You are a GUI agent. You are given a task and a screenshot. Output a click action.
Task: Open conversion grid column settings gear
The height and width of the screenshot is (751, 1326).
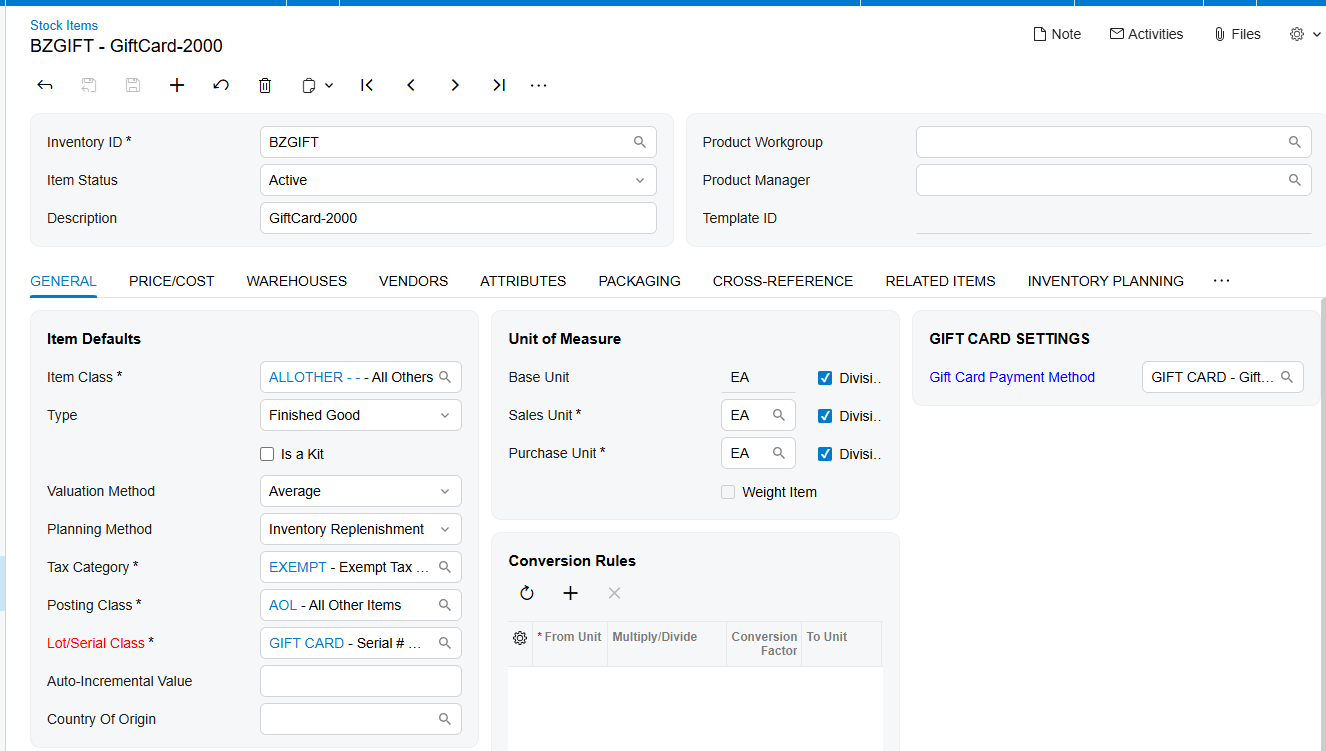click(520, 638)
